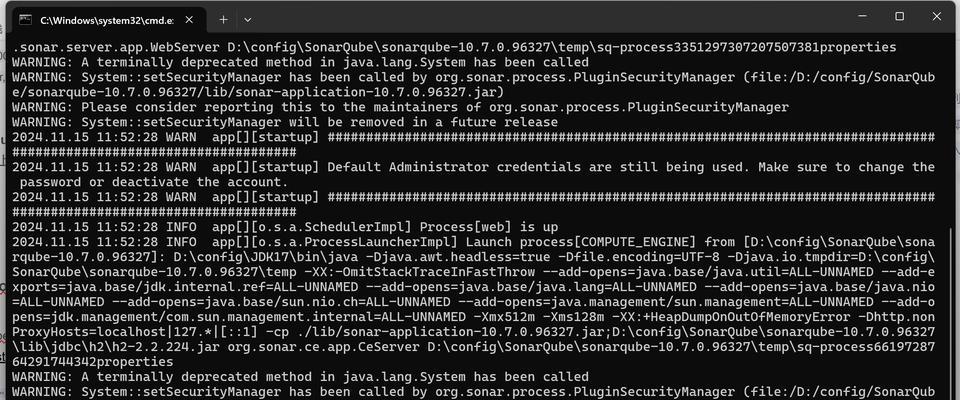Click the scrollbar track above the thumb
The image size is (960, 400).
coord(950,132)
